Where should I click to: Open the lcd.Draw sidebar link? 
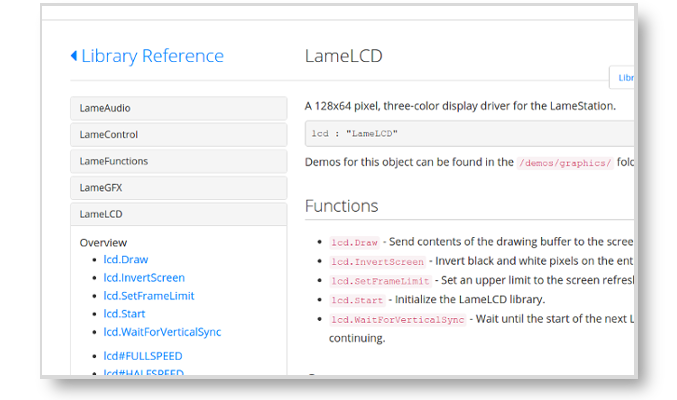126,260
